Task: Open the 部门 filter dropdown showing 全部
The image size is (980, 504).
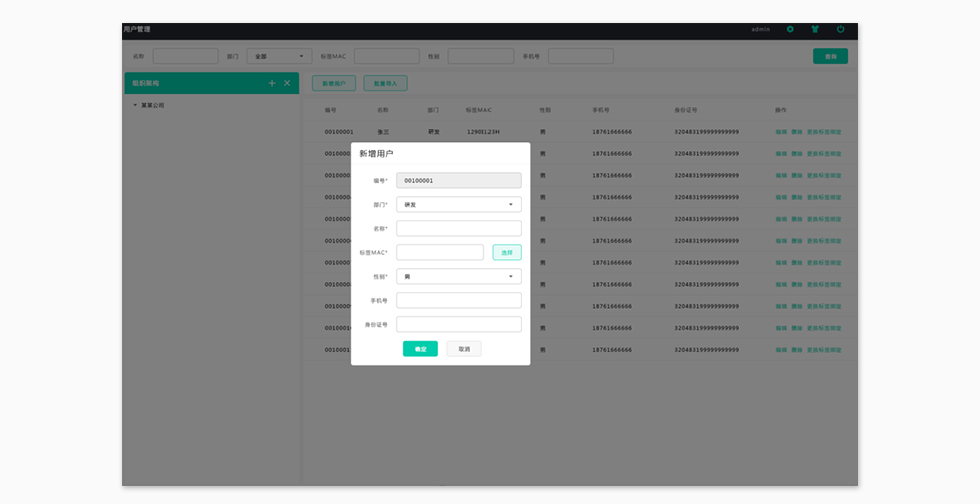Action: [279, 56]
